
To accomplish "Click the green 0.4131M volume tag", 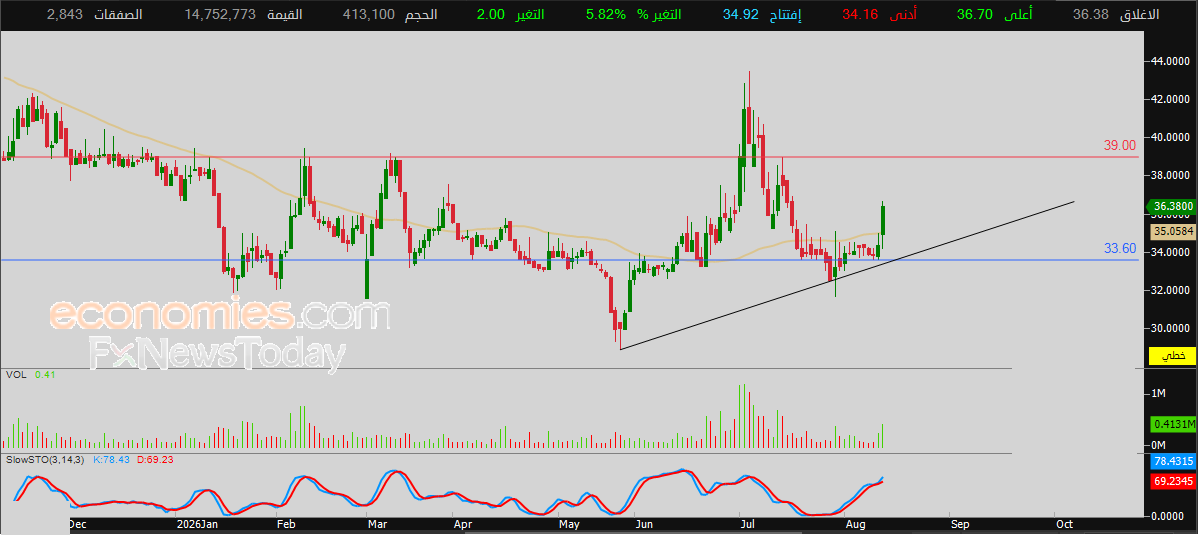I will point(1172,424).
